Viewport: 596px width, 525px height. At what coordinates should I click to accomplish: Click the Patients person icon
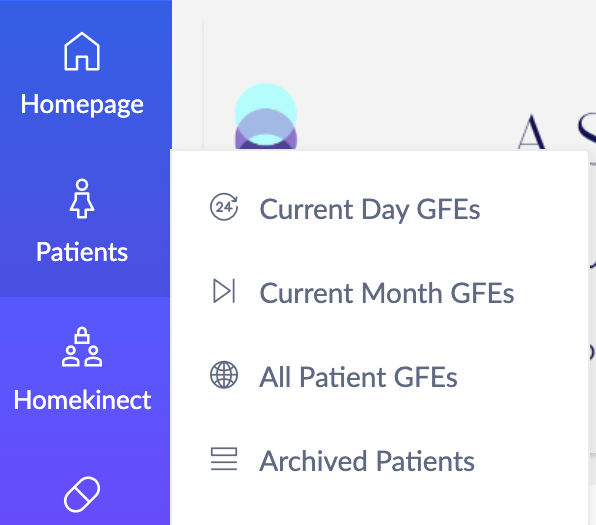[x=82, y=198]
